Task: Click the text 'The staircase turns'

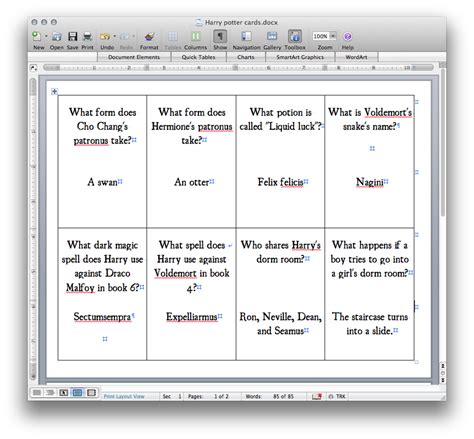Action: click(370, 317)
